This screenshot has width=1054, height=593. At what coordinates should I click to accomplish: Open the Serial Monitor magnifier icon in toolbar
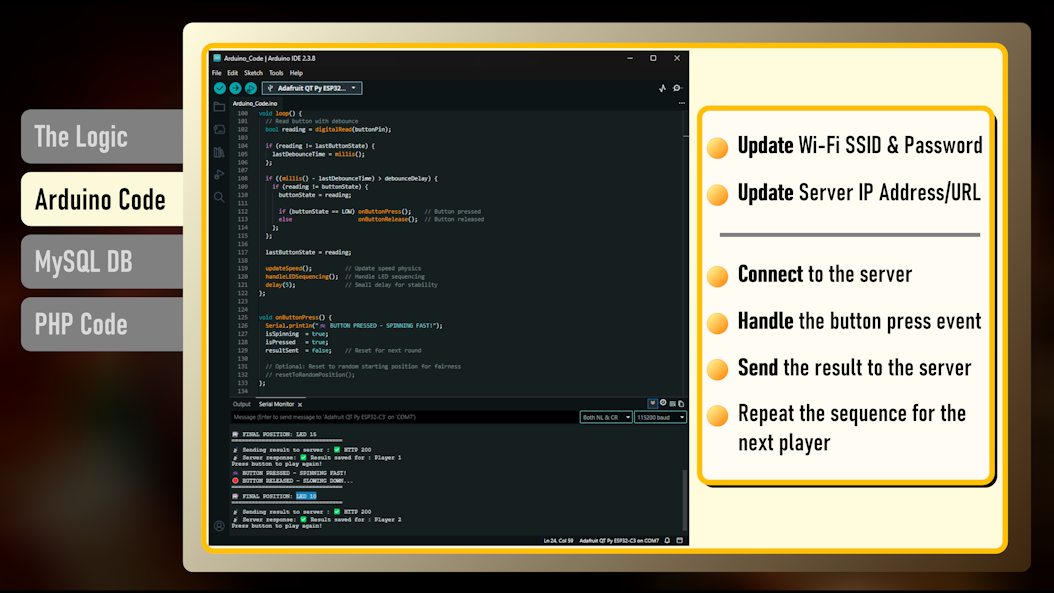[677, 88]
